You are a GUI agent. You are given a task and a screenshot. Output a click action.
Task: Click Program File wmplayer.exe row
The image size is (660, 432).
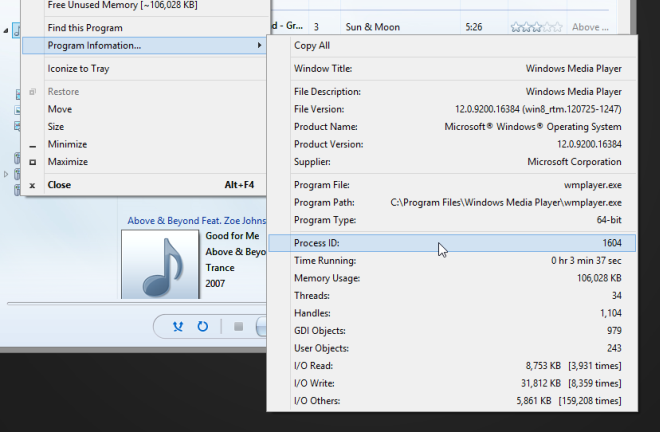(452, 185)
